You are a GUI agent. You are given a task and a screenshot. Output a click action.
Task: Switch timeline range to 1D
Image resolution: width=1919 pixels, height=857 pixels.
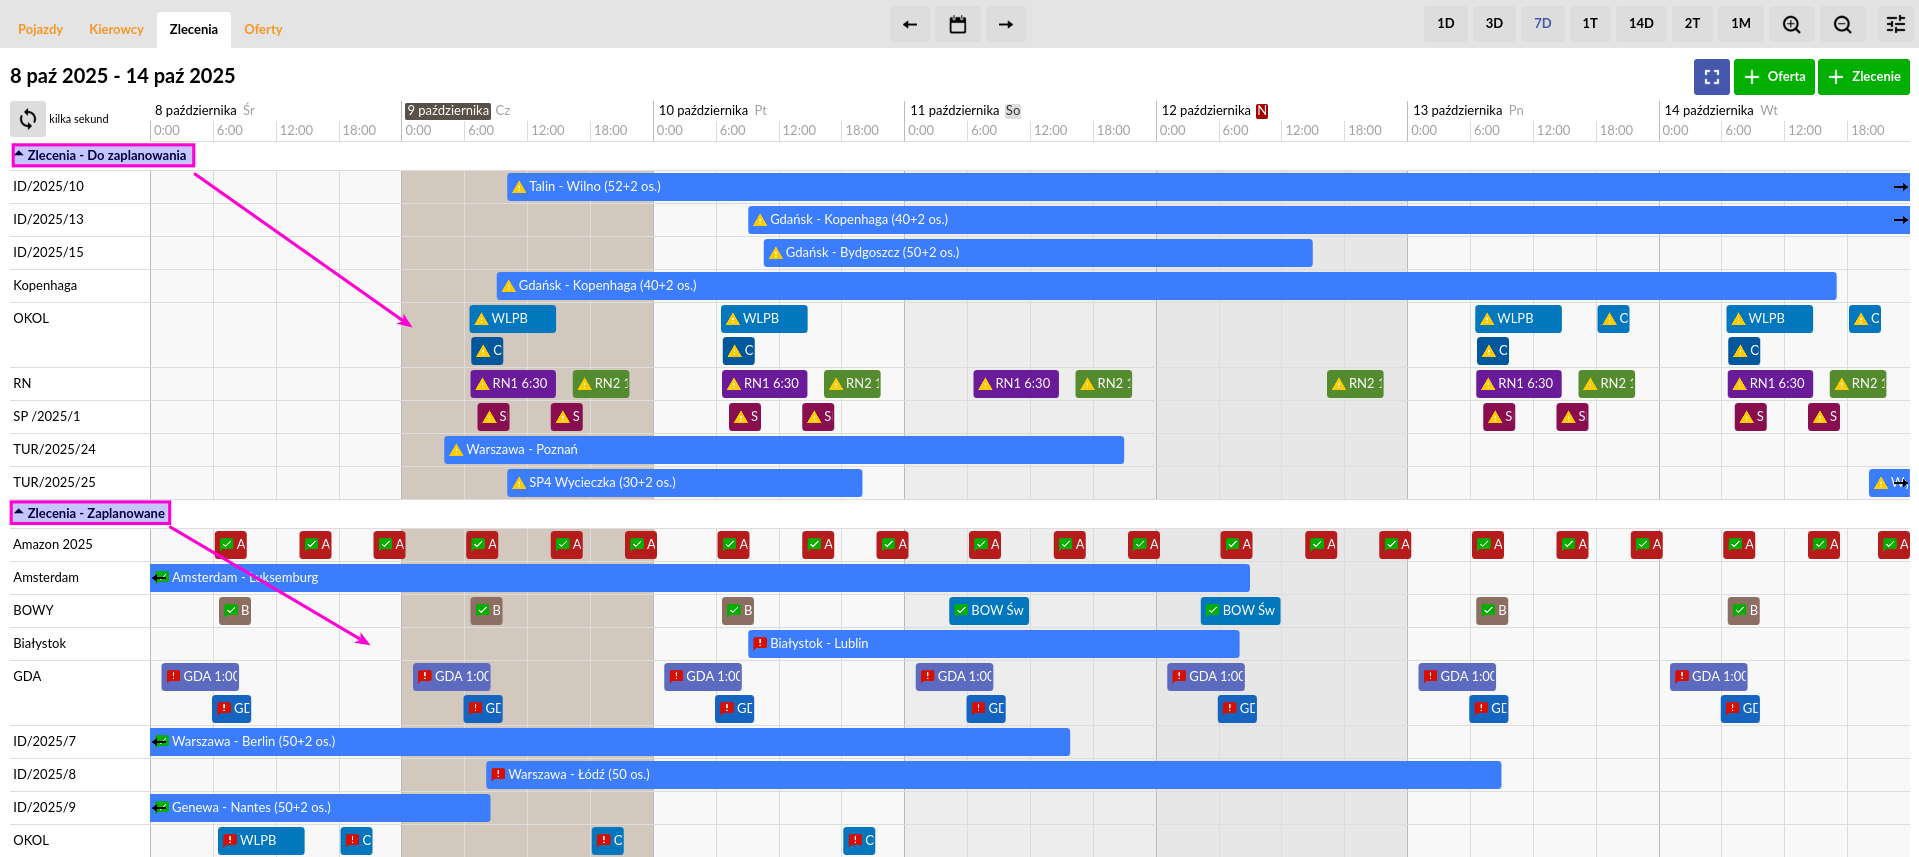[x=1445, y=24]
